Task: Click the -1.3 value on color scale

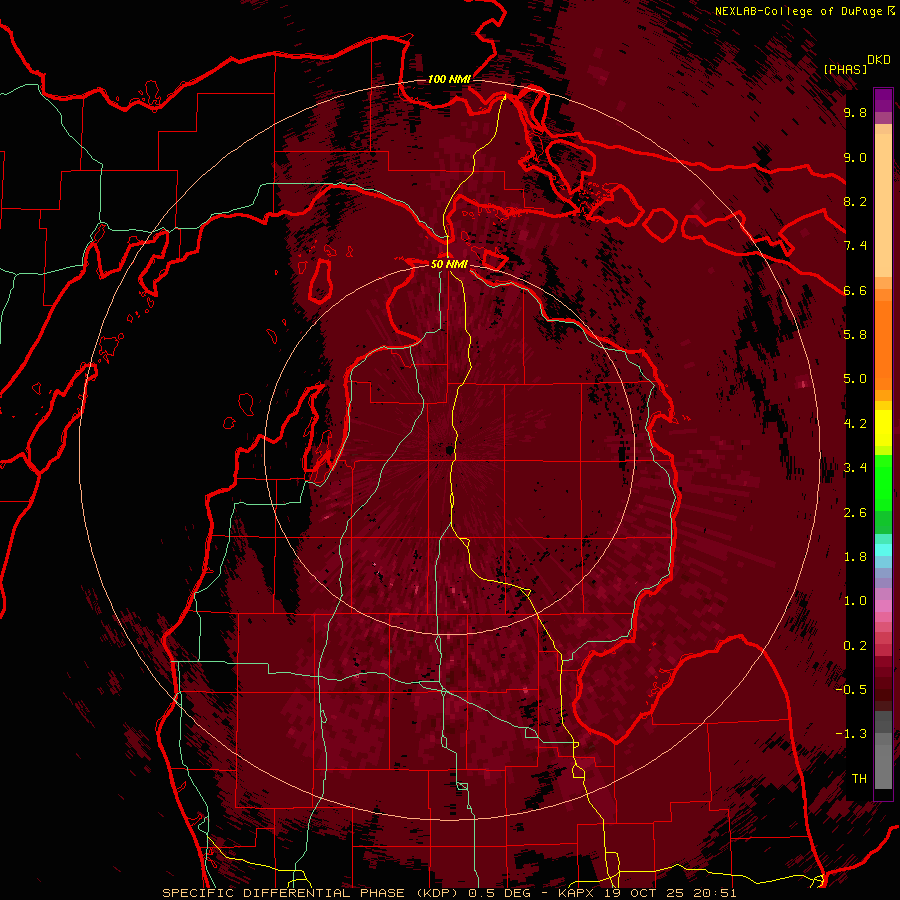Action: [851, 734]
